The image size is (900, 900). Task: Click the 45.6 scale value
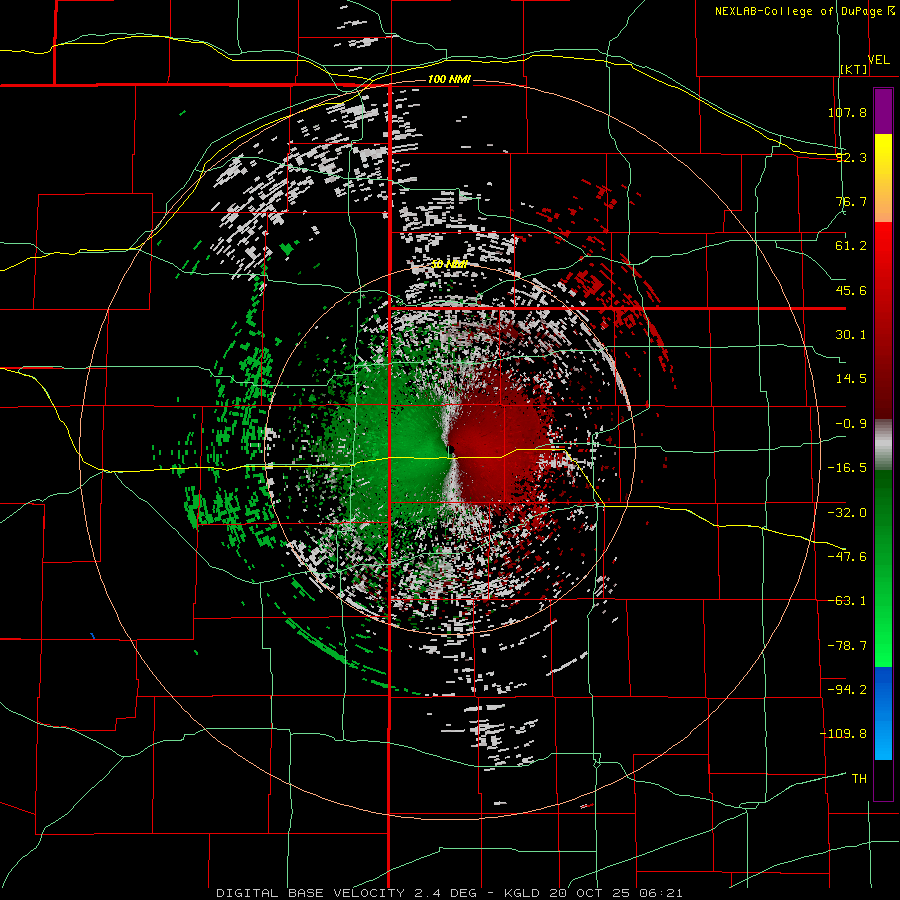(851, 290)
